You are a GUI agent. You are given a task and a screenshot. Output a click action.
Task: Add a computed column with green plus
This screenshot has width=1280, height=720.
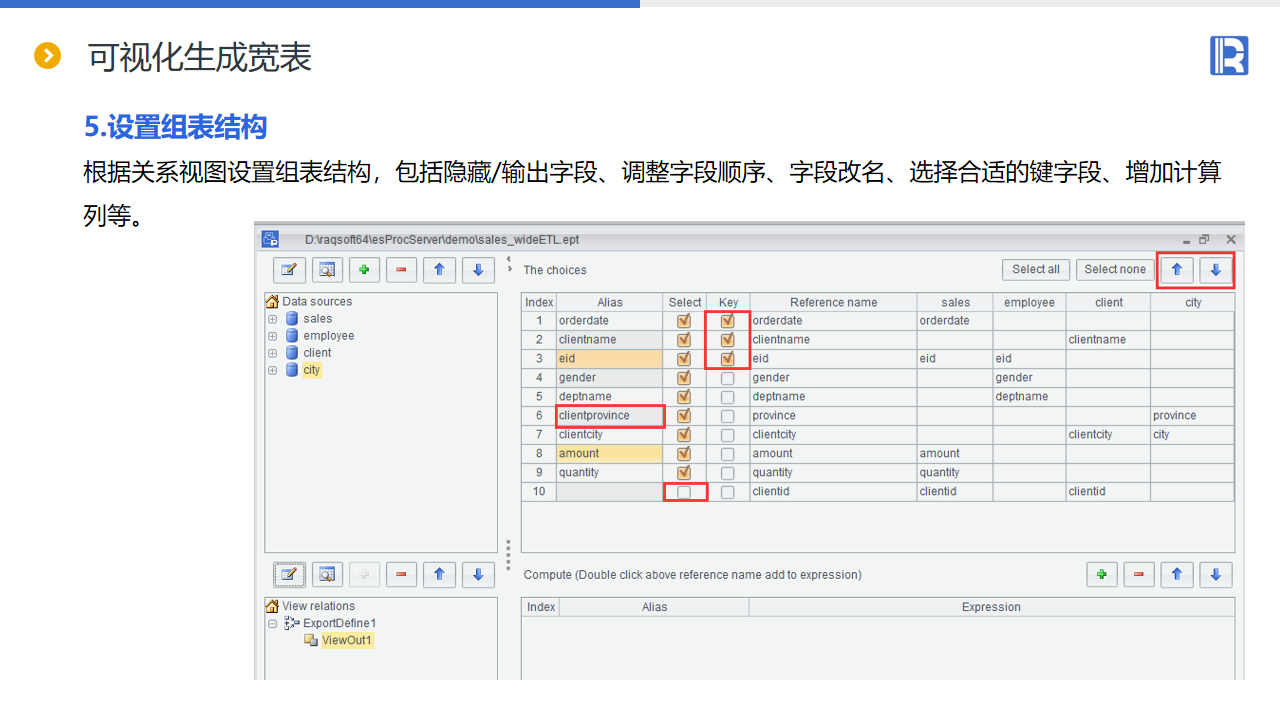coord(1102,574)
